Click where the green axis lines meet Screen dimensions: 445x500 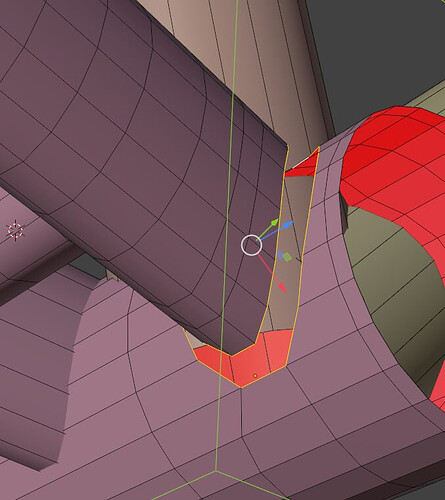[216, 471]
